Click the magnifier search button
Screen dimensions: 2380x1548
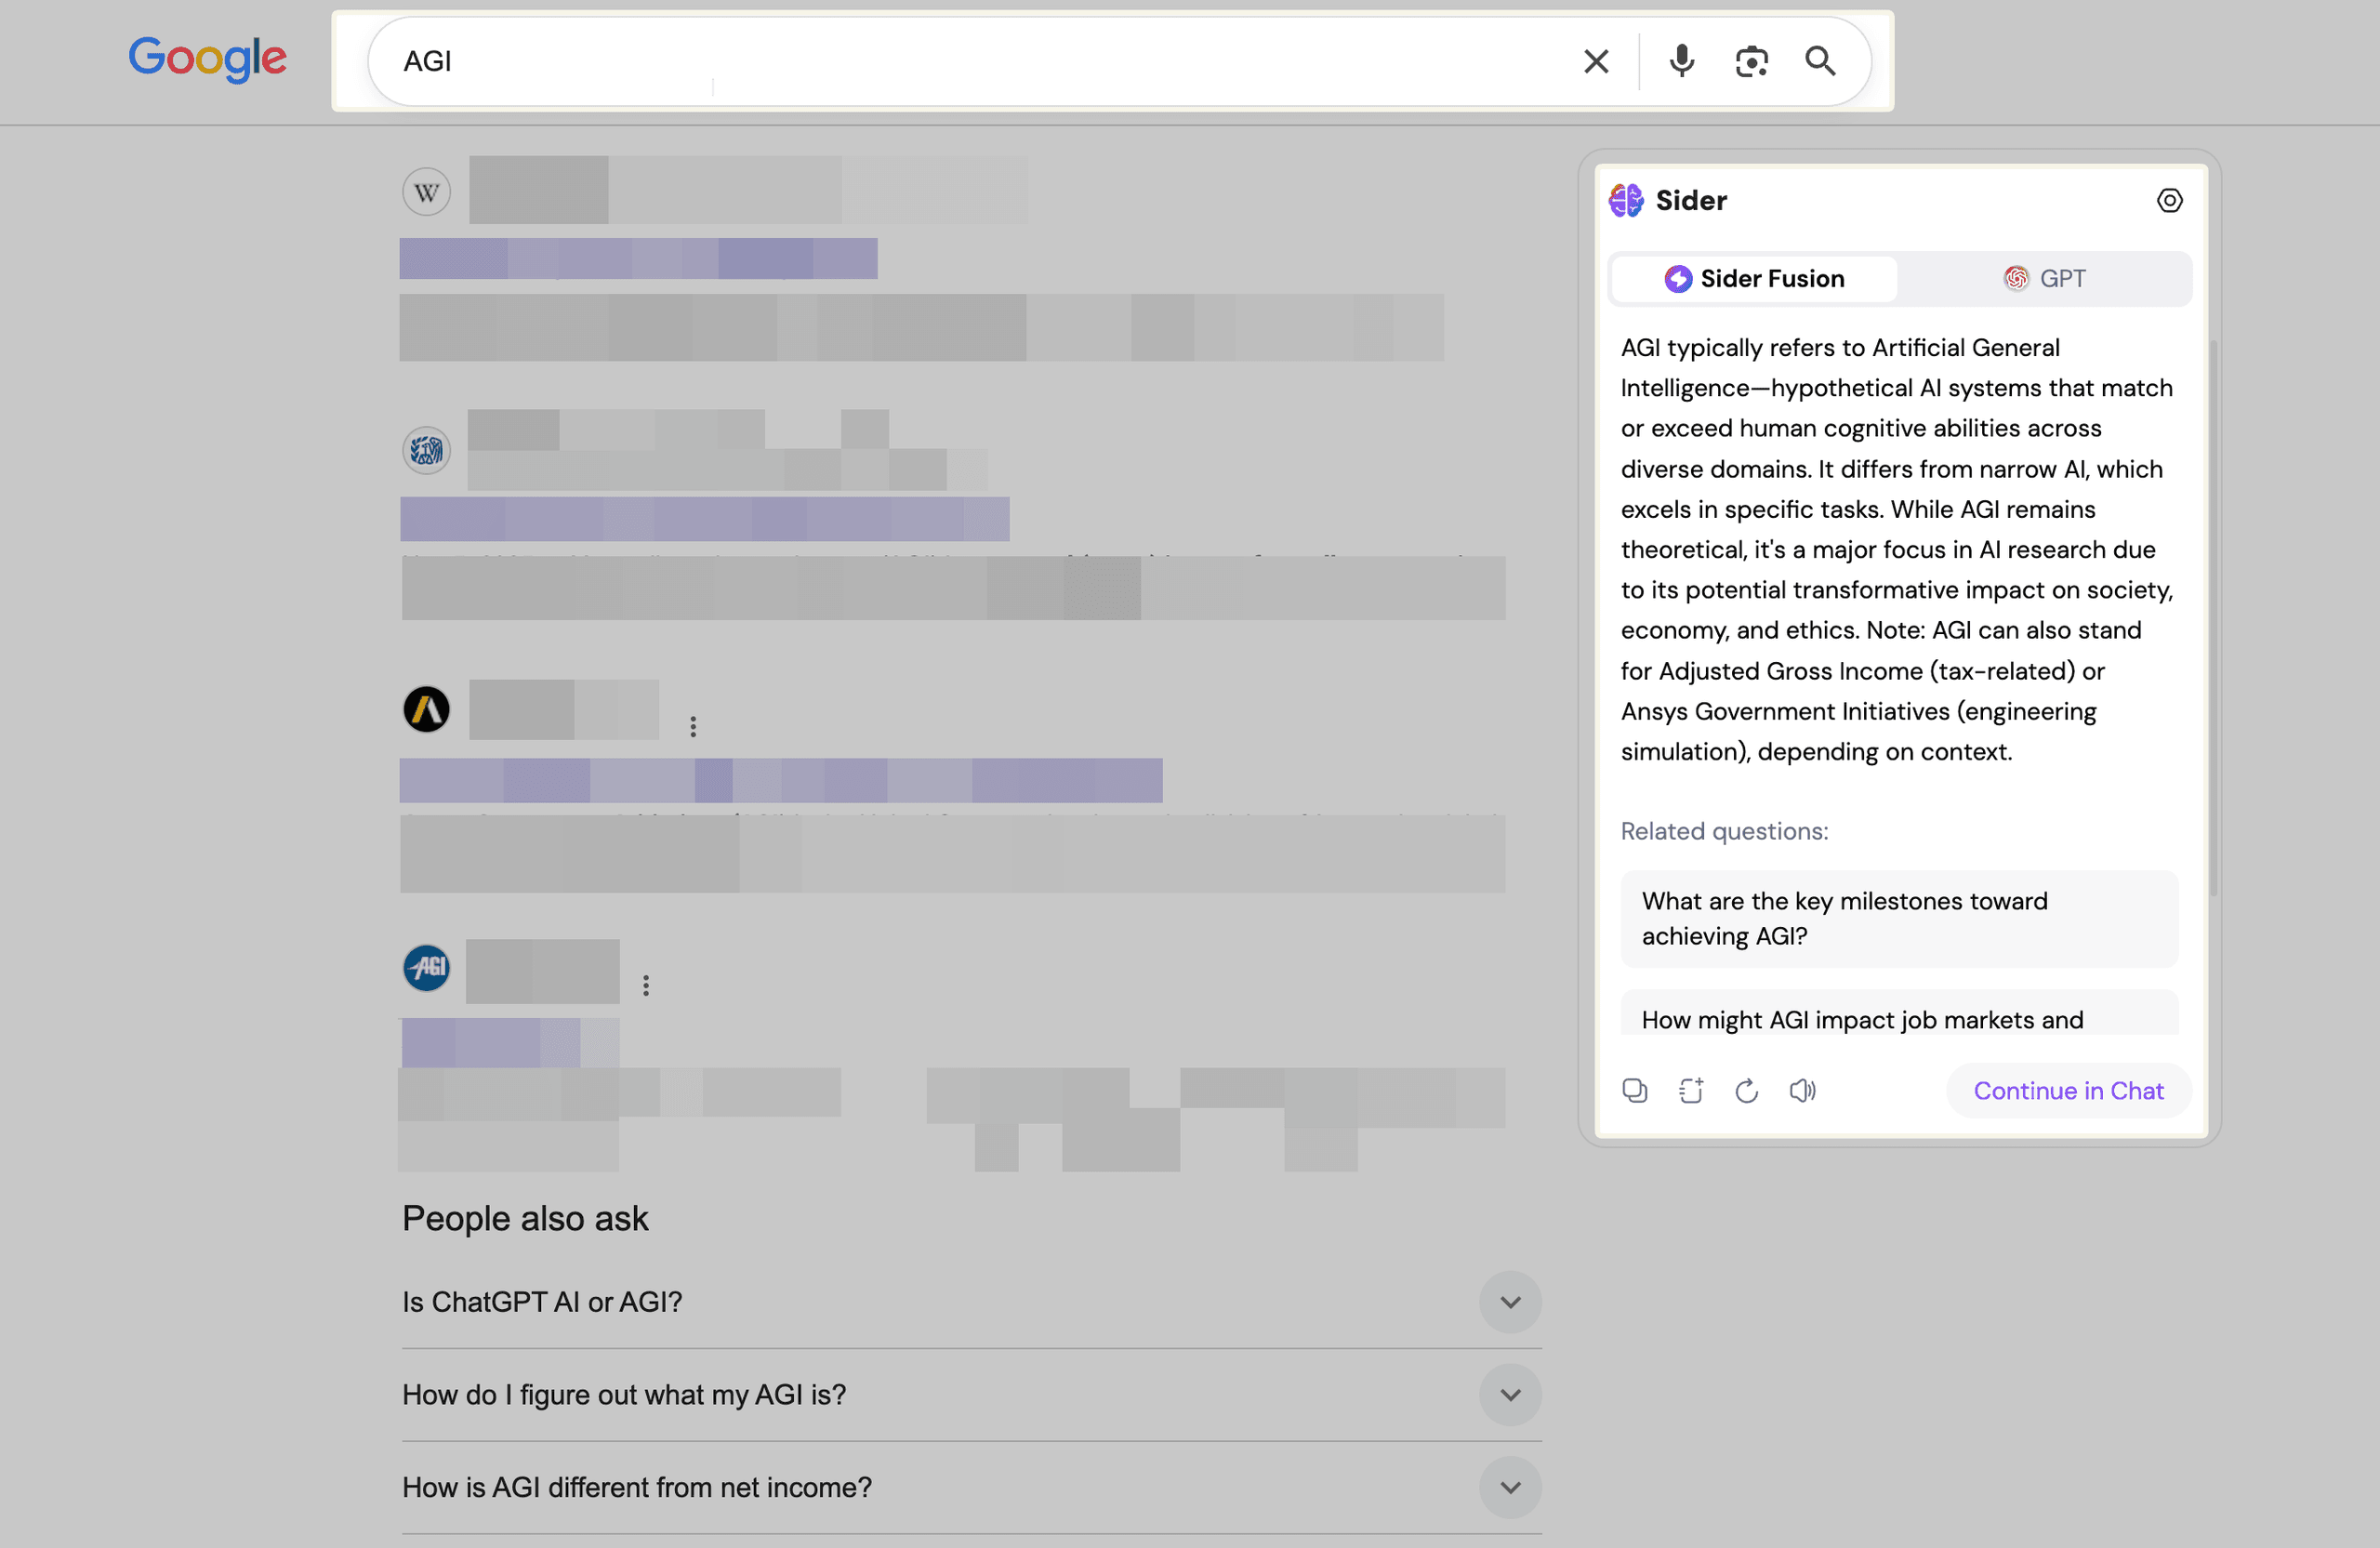click(1819, 62)
